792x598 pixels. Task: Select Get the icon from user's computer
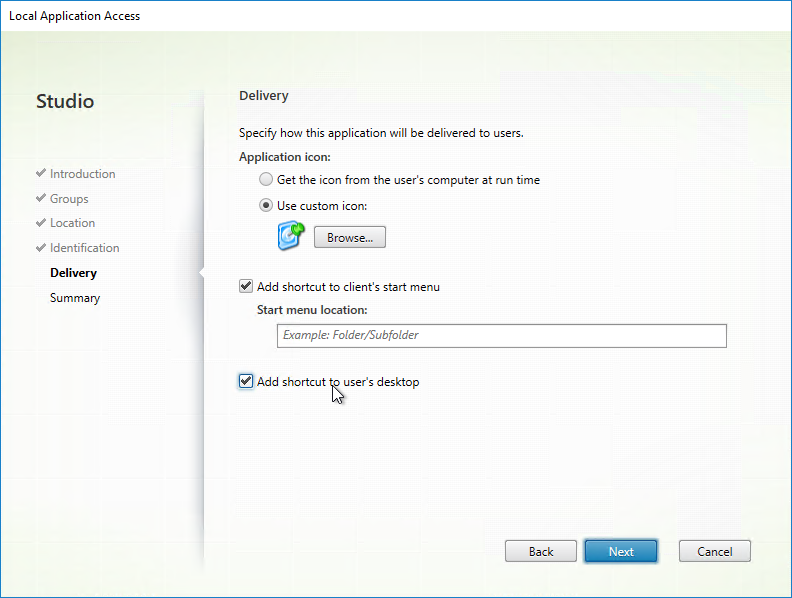tap(266, 179)
